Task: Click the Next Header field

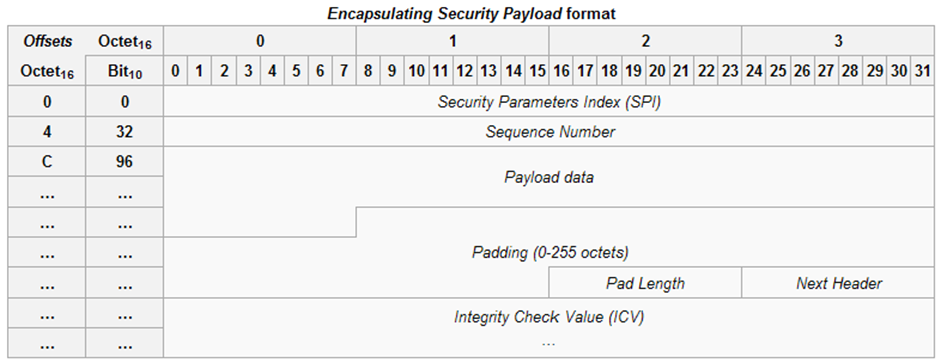Action: [x=838, y=283]
